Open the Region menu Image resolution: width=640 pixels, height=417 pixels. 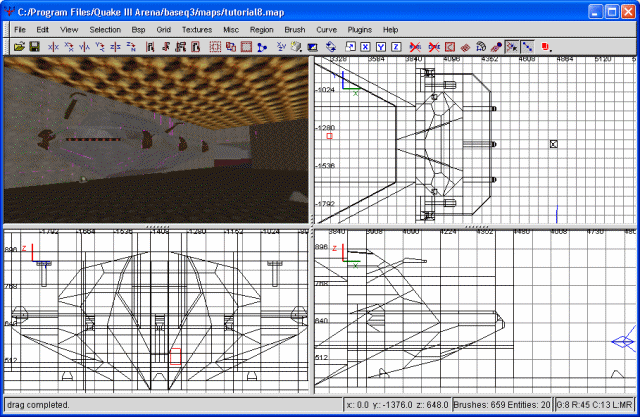tap(262, 29)
